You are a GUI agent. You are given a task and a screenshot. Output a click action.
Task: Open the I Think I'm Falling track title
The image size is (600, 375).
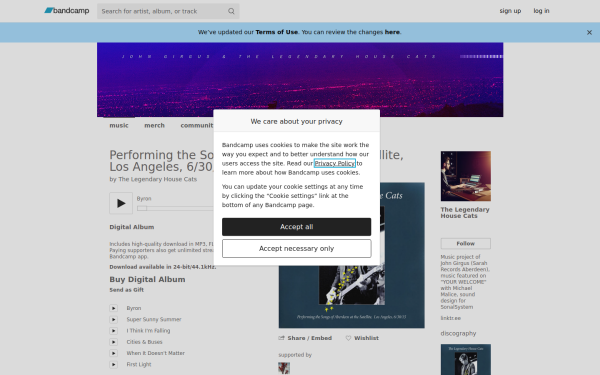click(148, 331)
